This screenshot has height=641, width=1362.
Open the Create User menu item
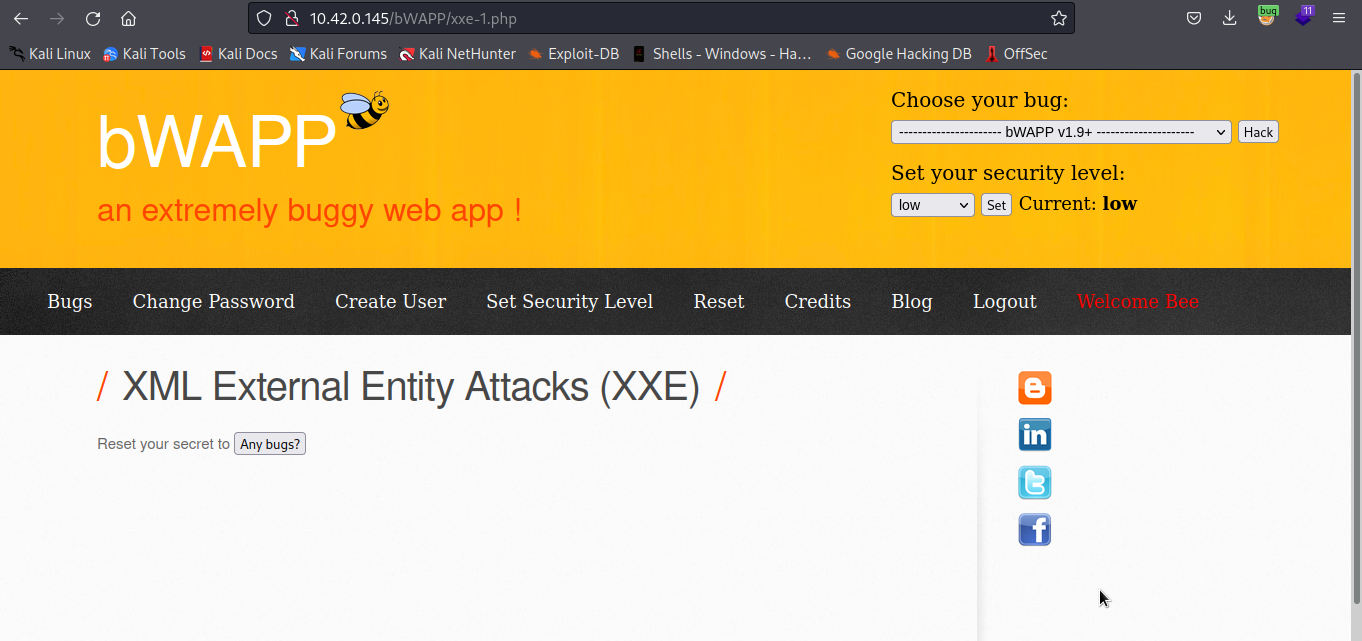coord(391,302)
